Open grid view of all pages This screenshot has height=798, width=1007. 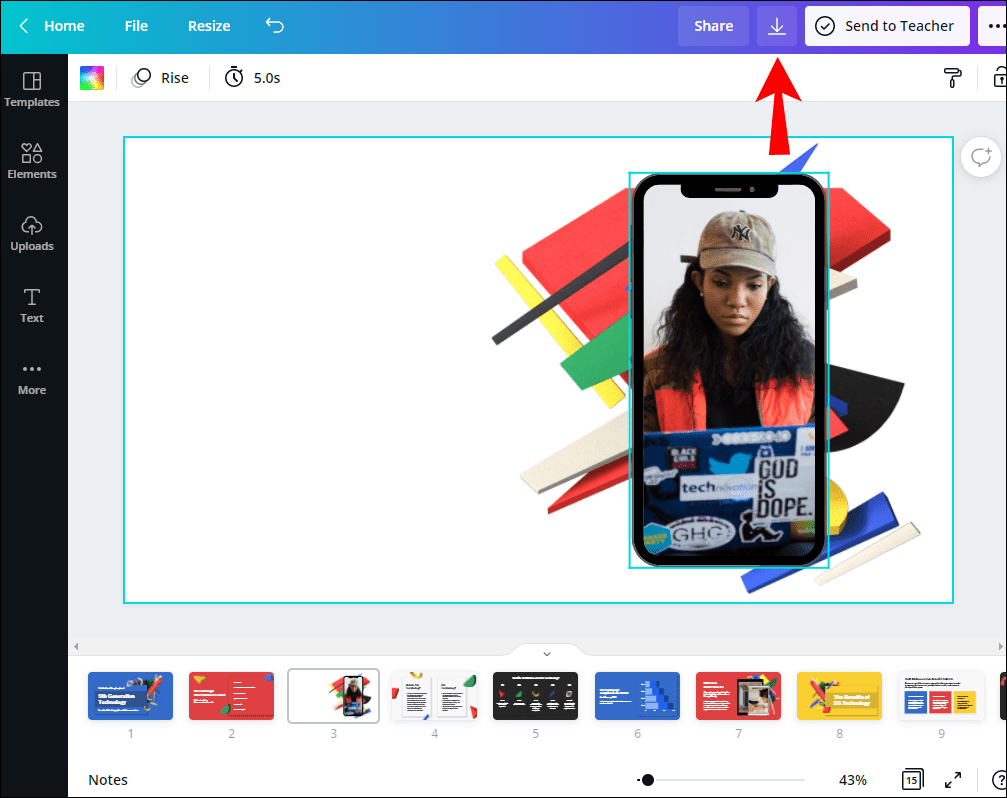tap(912, 779)
